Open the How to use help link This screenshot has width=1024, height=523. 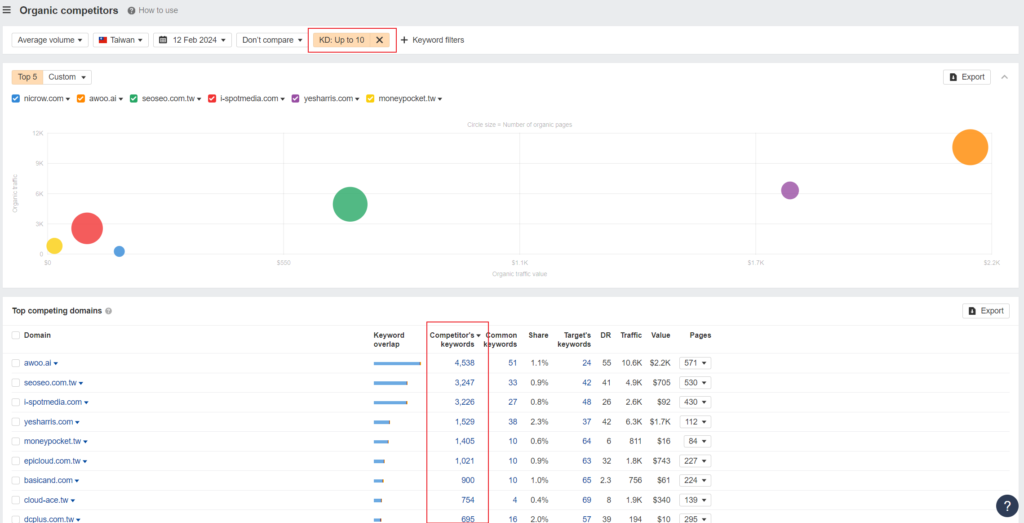(153, 10)
